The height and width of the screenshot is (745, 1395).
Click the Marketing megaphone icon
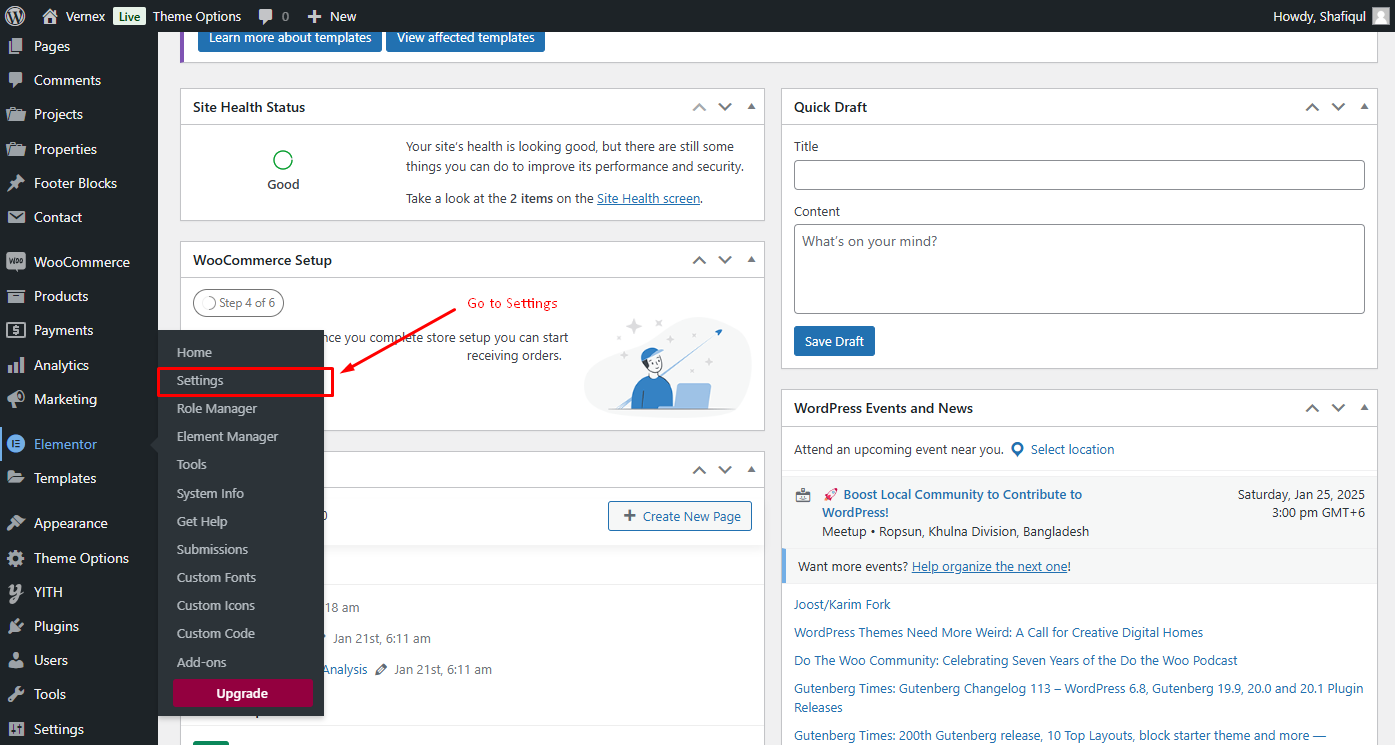tap(16, 399)
